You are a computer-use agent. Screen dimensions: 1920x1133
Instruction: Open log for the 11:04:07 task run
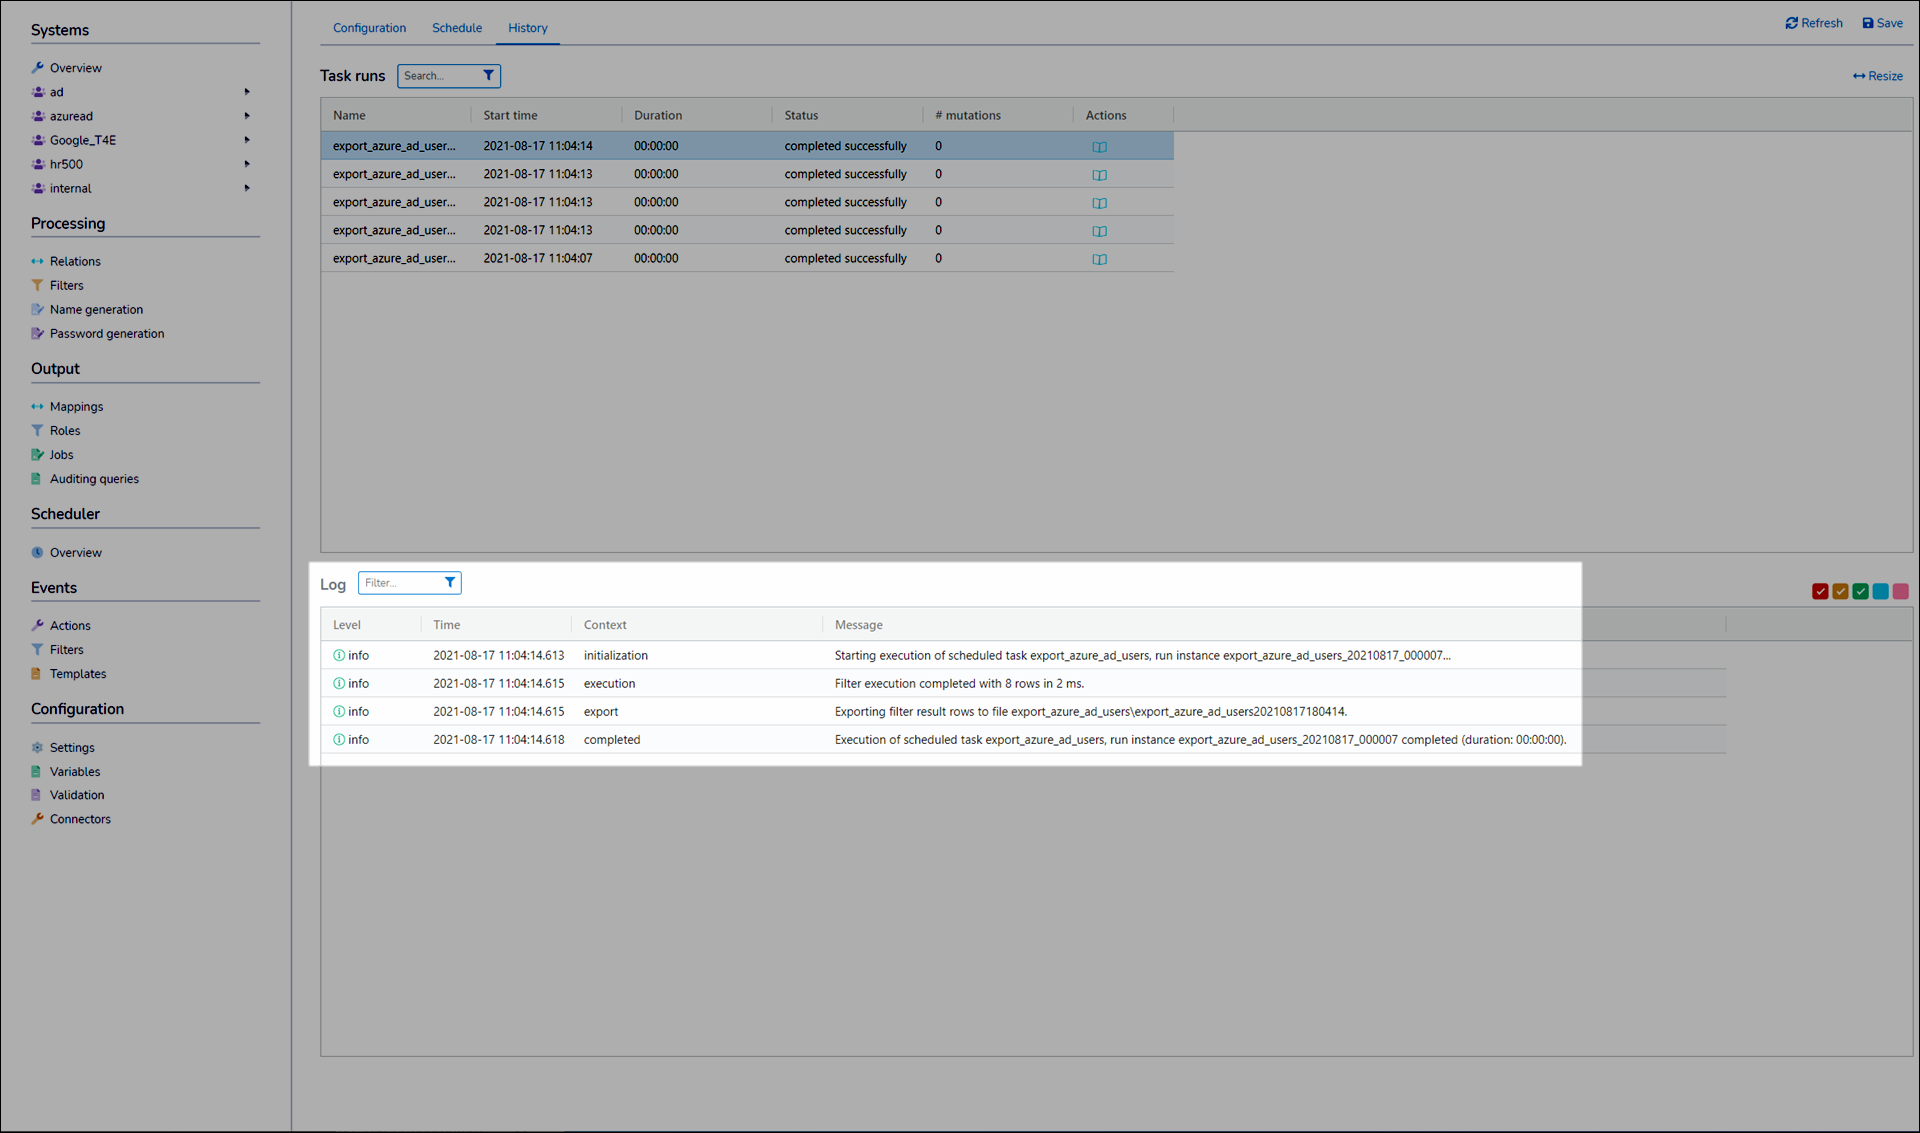1099,259
